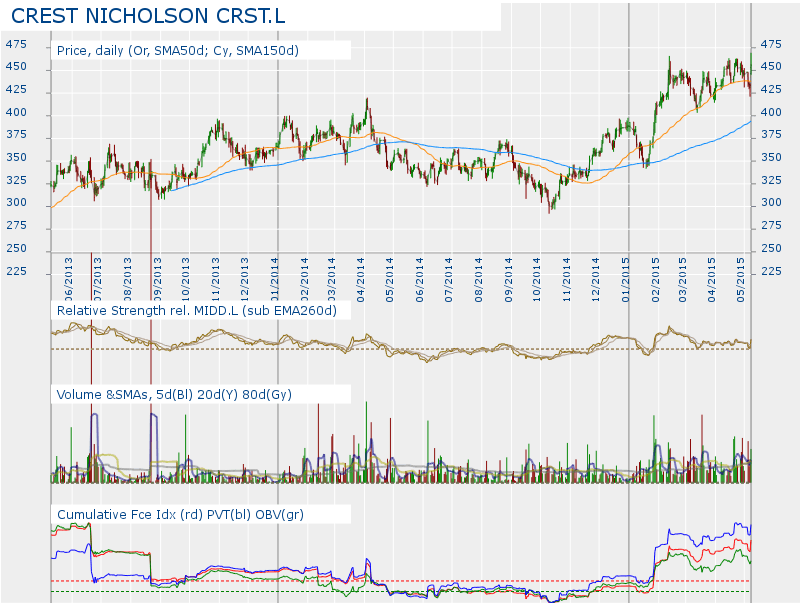Click the 01/2015 date axis label
The width and height of the screenshot is (800, 603).
625,280
